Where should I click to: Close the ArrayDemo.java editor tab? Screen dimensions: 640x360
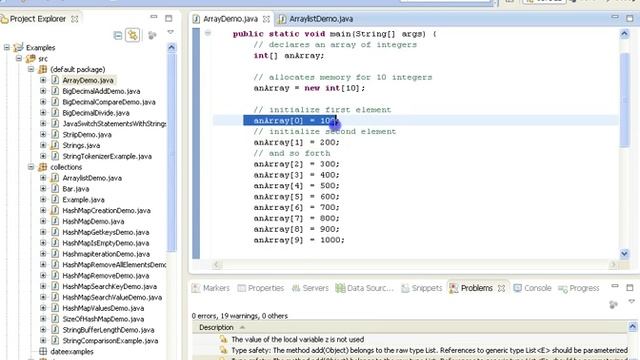(266, 19)
